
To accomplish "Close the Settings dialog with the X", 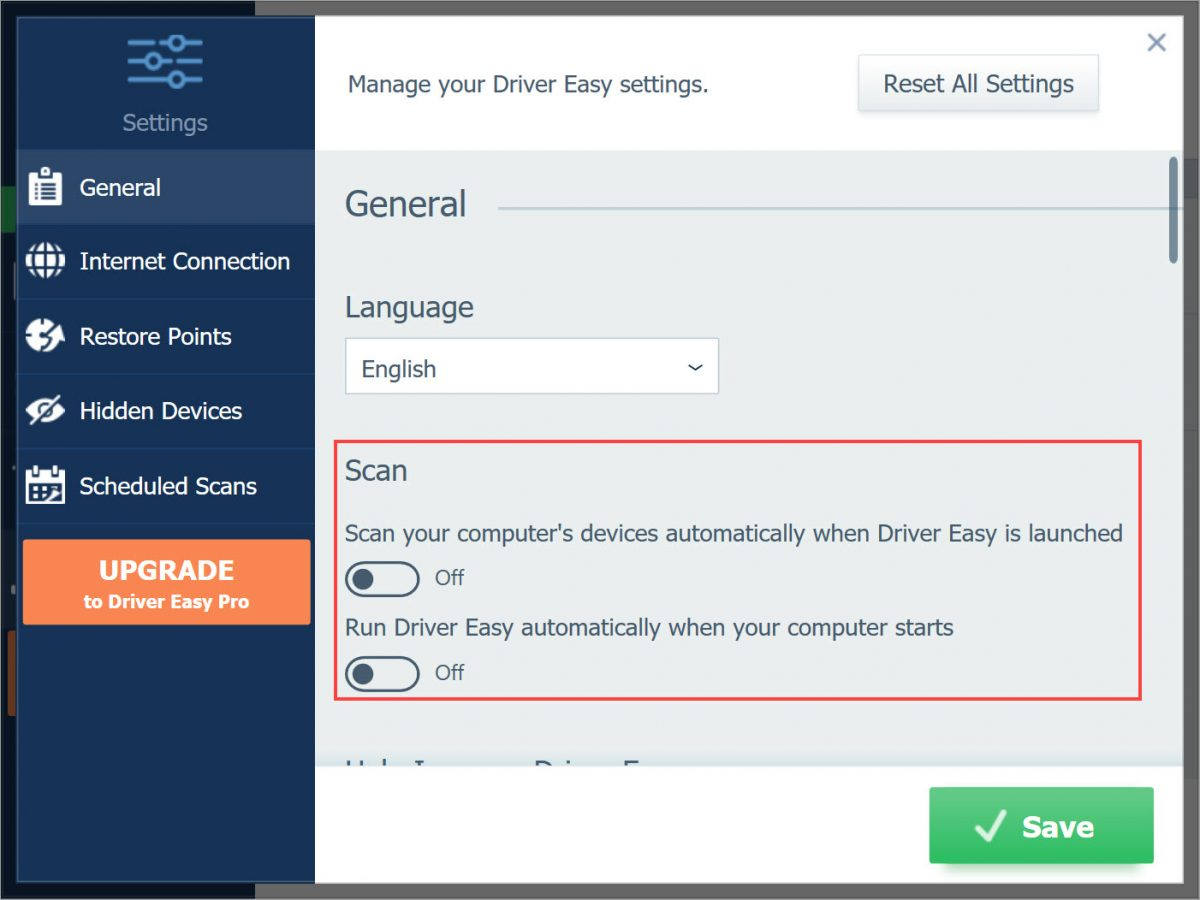I will [x=1156, y=42].
